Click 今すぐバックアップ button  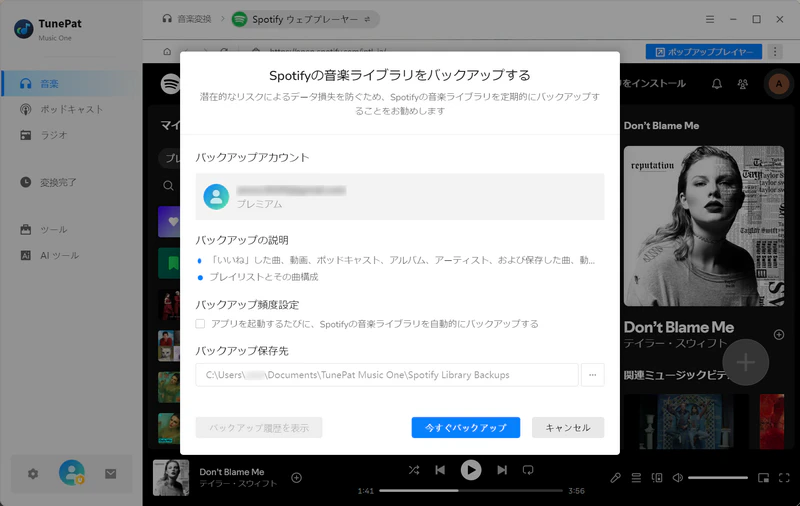pos(466,427)
